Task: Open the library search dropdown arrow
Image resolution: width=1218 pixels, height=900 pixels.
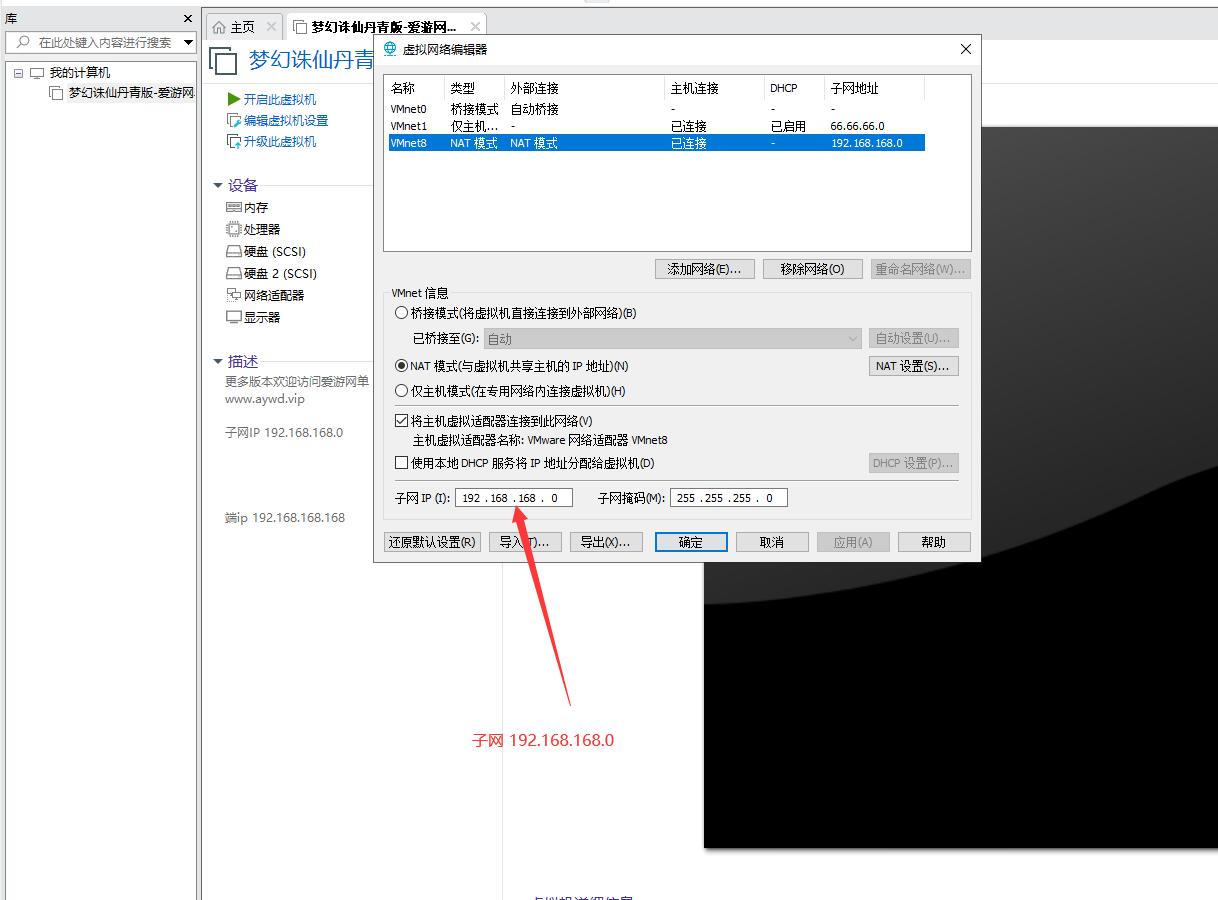Action: [188, 42]
